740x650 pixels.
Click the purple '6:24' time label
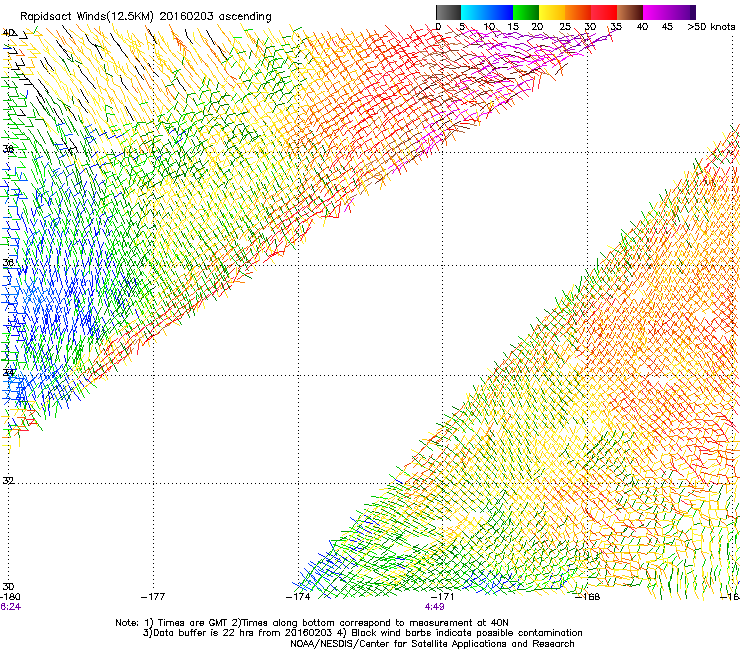(x=10, y=607)
